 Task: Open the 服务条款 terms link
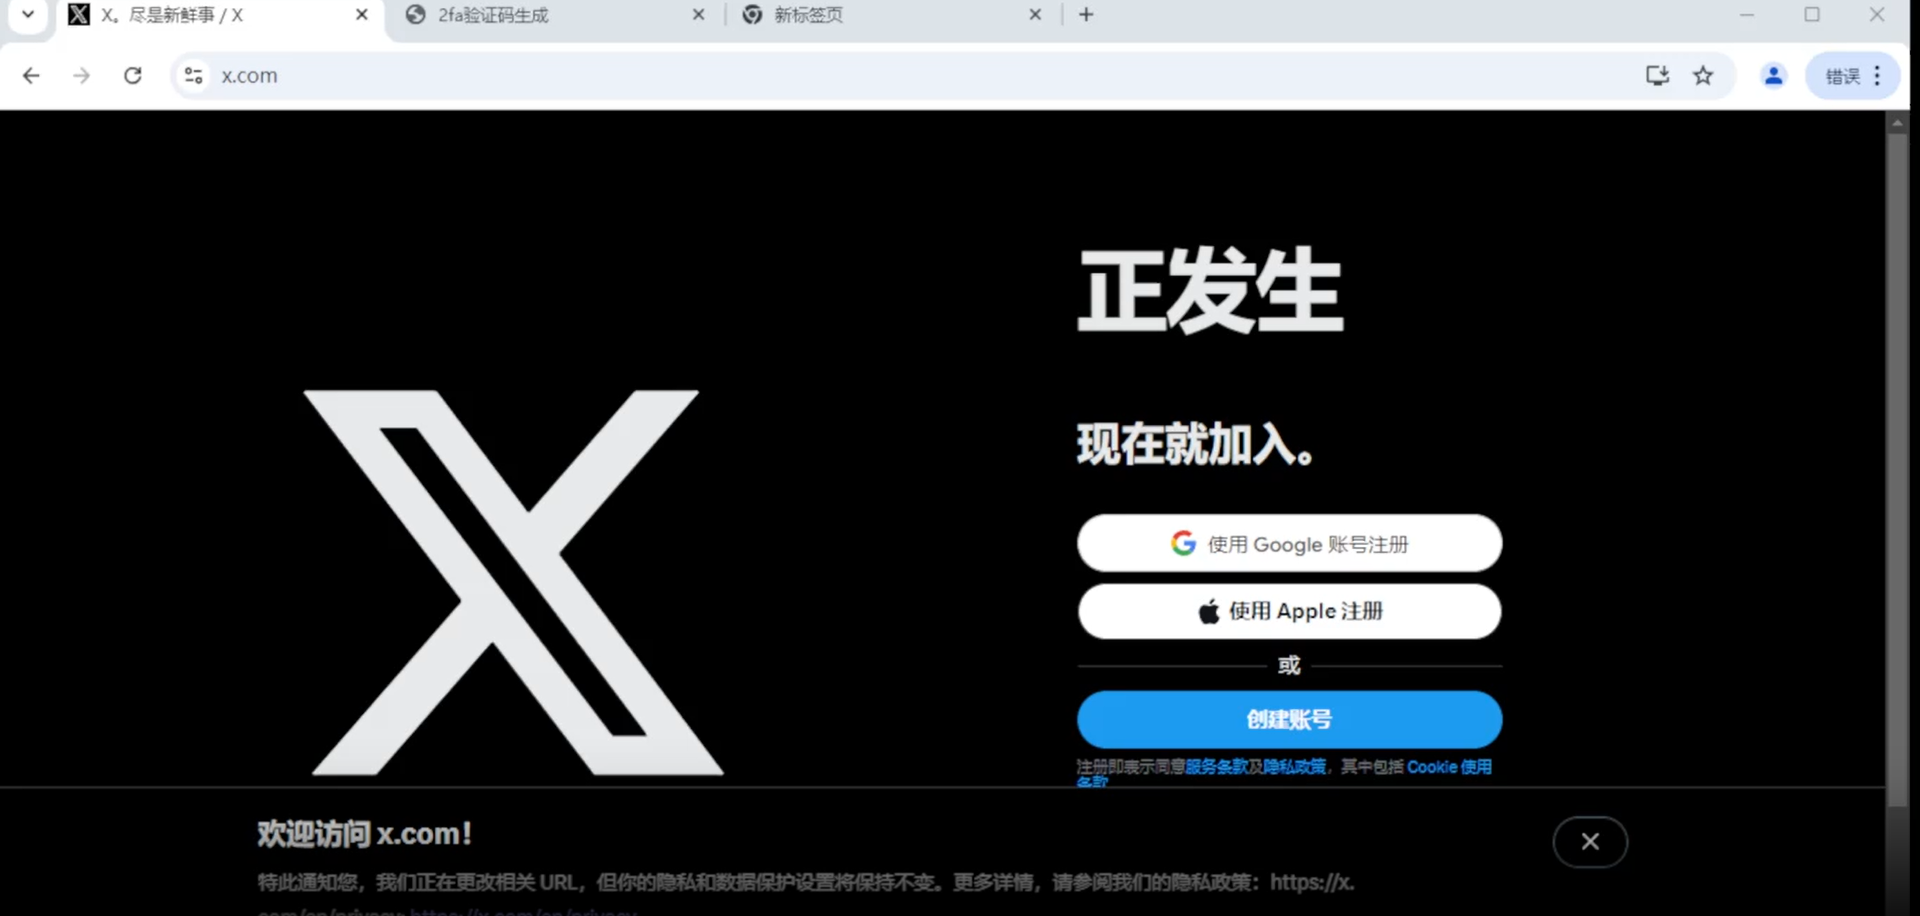[1216, 767]
